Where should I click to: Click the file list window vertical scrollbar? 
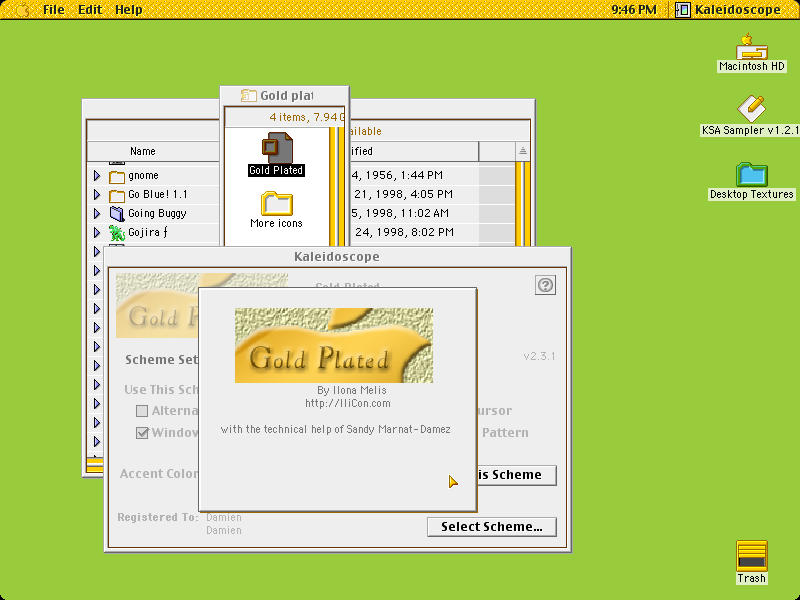(x=522, y=204)
